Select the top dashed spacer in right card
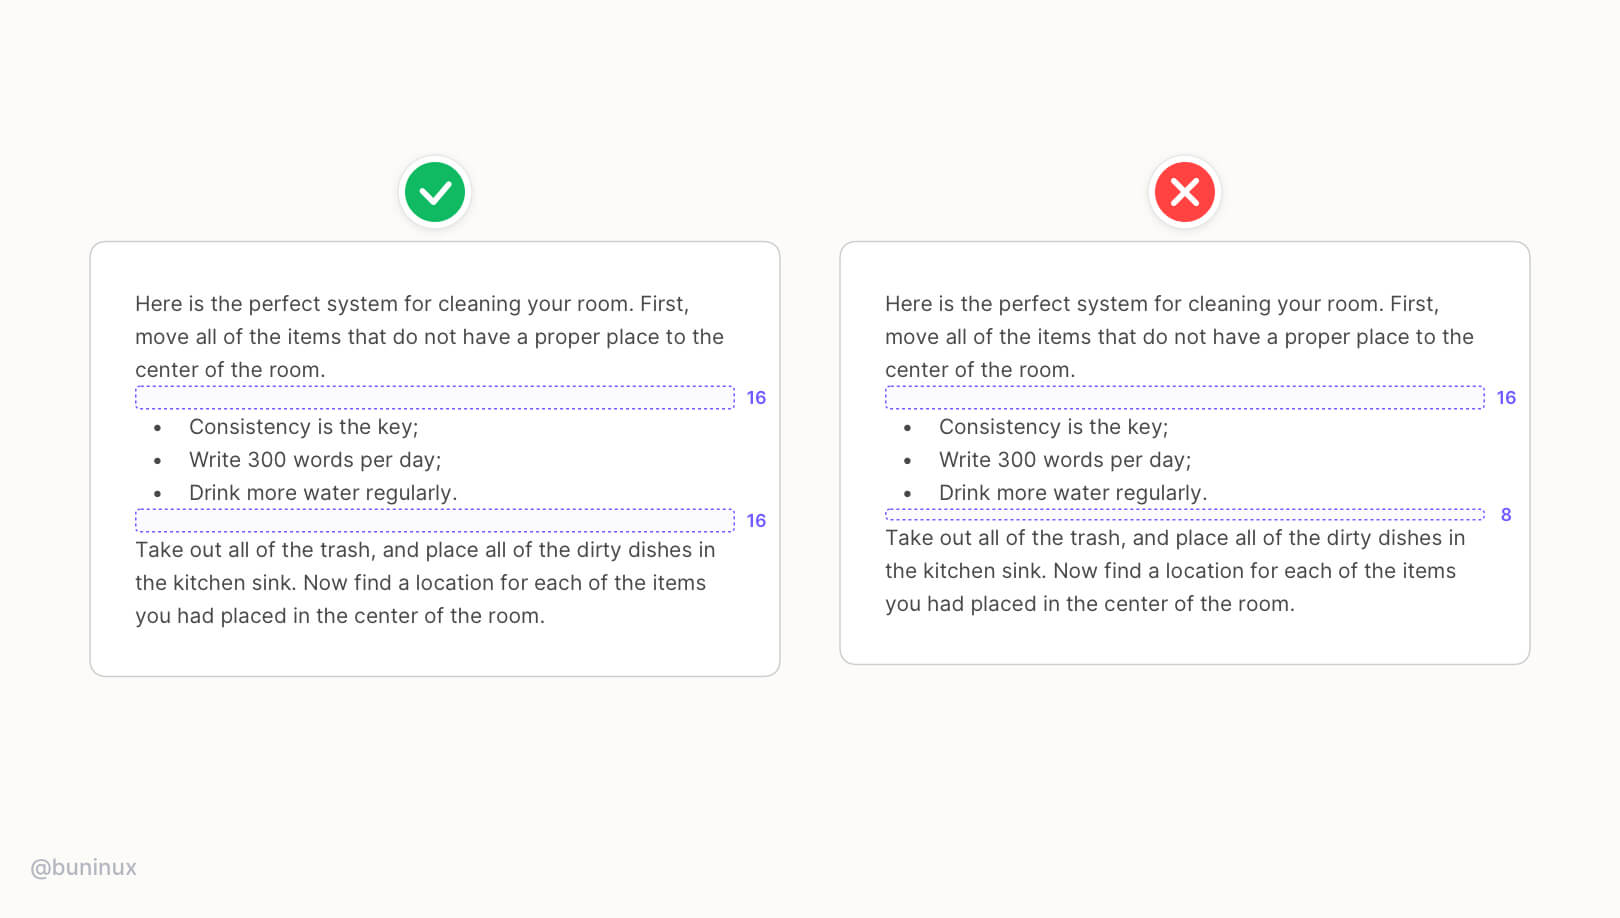 pyautogui.click(x=1185, y=398)
